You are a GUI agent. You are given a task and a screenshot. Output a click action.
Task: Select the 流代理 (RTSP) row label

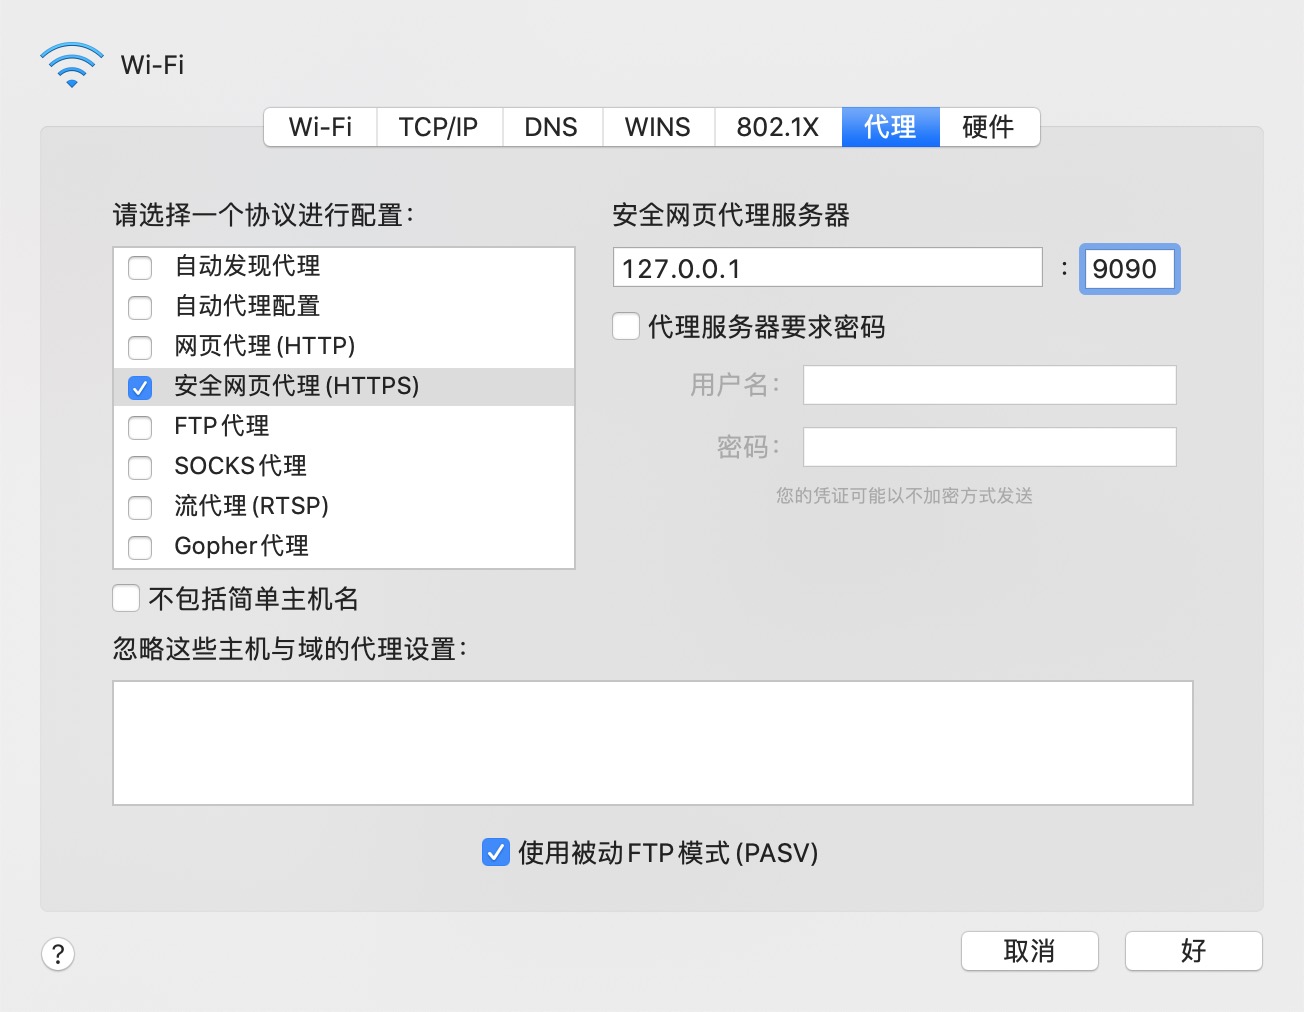[x=251, y=506]
